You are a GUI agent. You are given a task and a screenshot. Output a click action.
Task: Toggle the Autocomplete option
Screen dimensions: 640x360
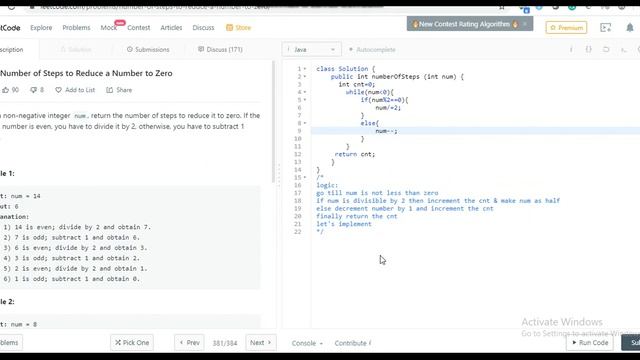pos(372,49)
